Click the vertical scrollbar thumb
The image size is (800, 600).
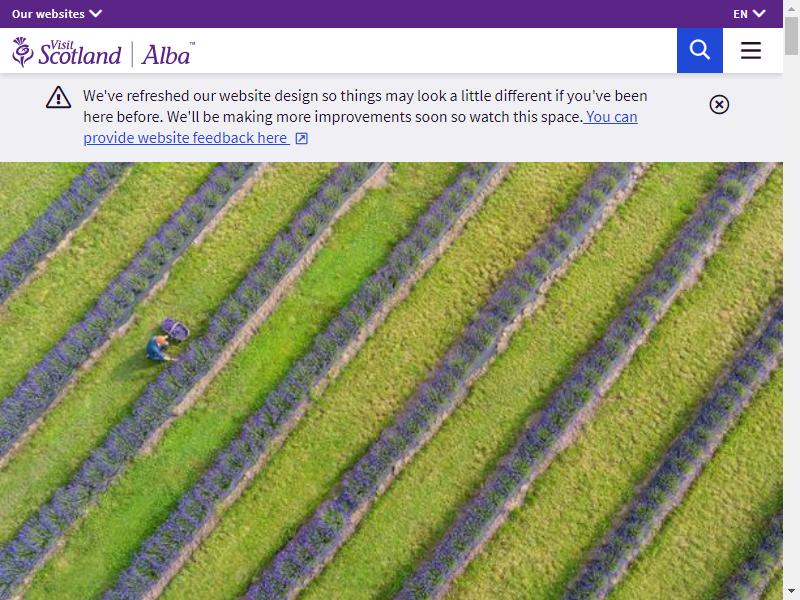click(x=791, y=35)
